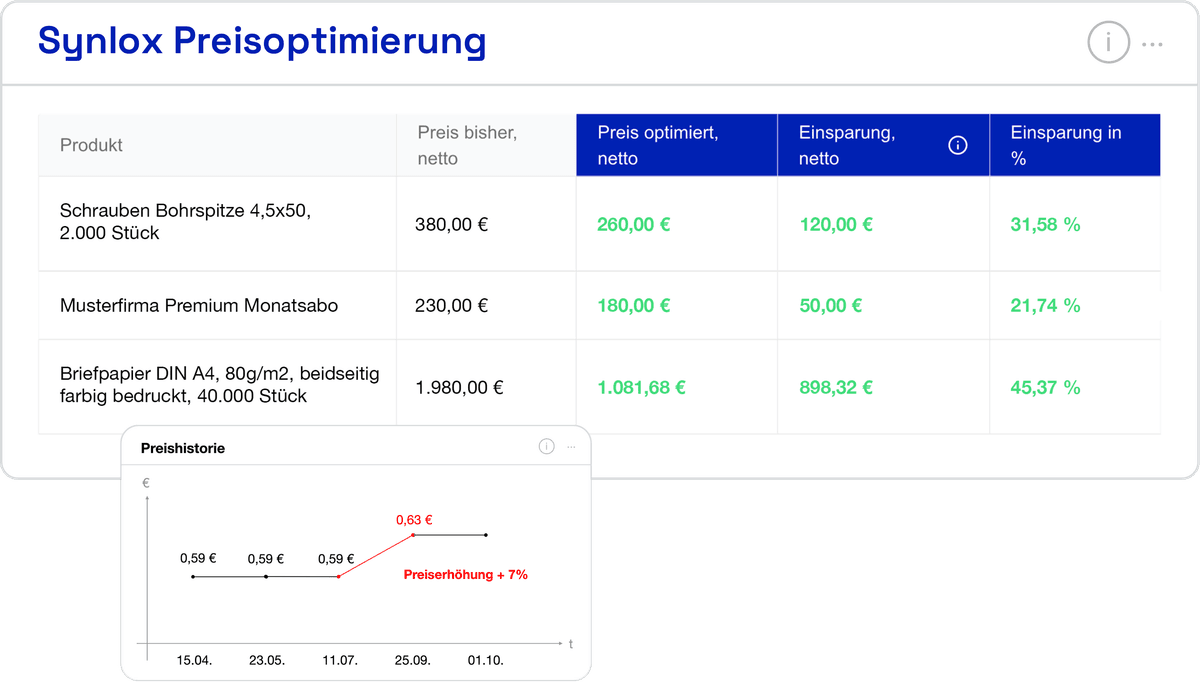The height and width of the screenshot is (682, 1200).
Task: Open the three-dot menu in the main header
Action: coord(1152,44)
